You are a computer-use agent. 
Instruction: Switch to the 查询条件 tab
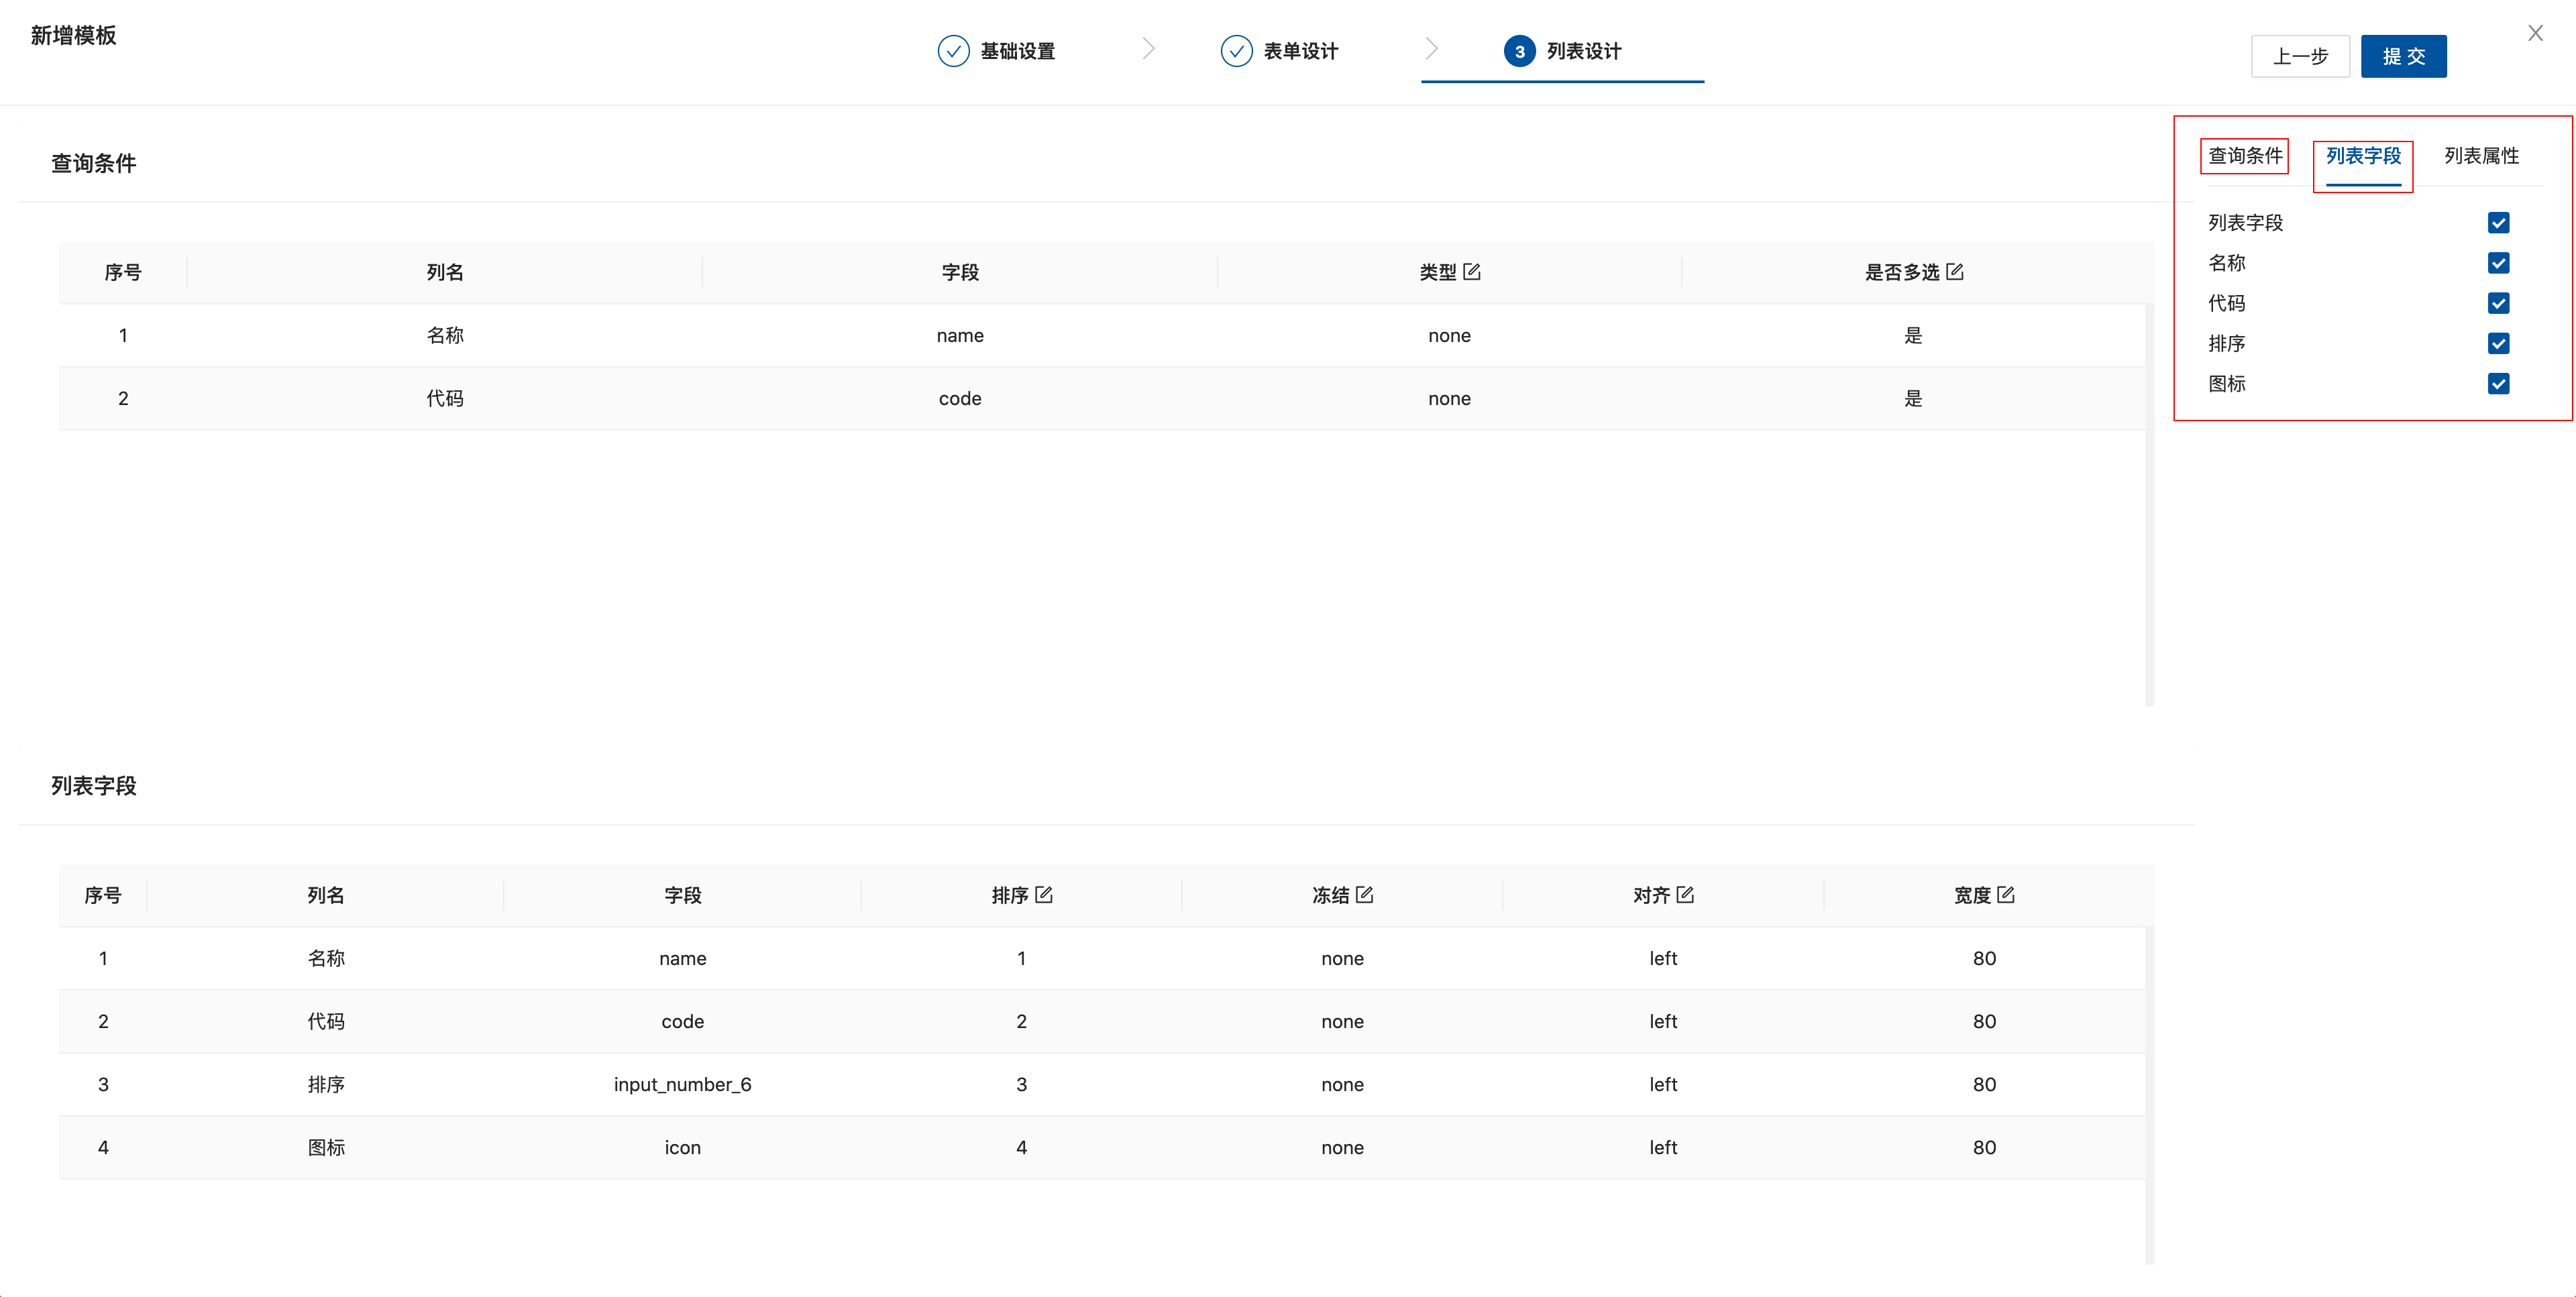(x=2245, y=156)
